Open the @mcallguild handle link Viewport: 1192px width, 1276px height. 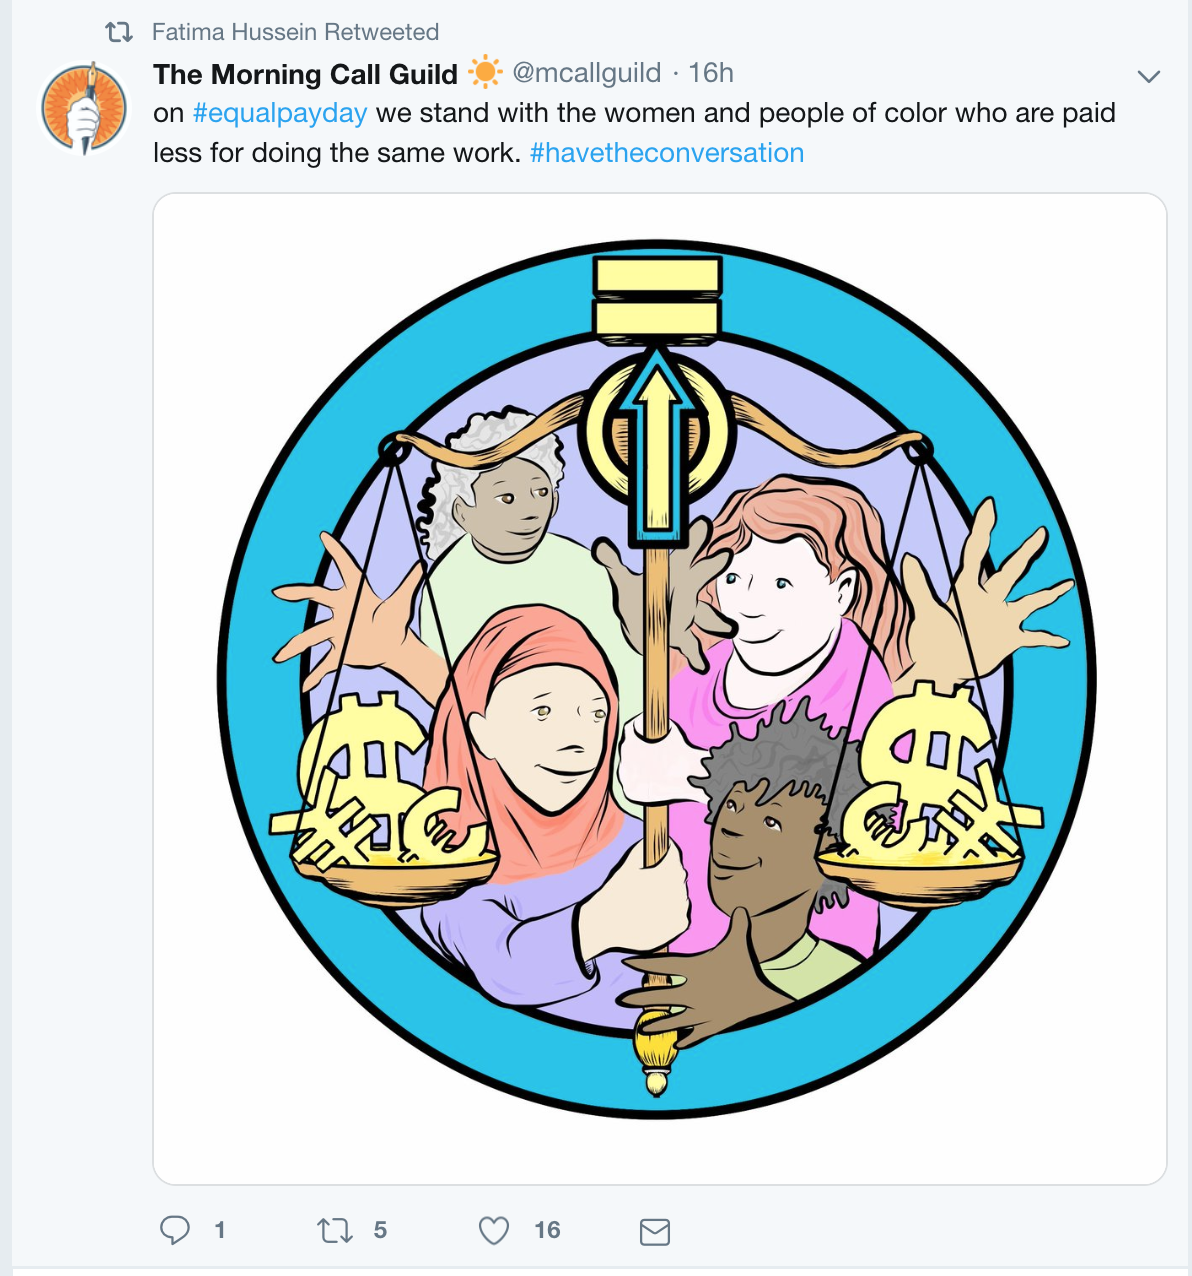pos(587,73)
